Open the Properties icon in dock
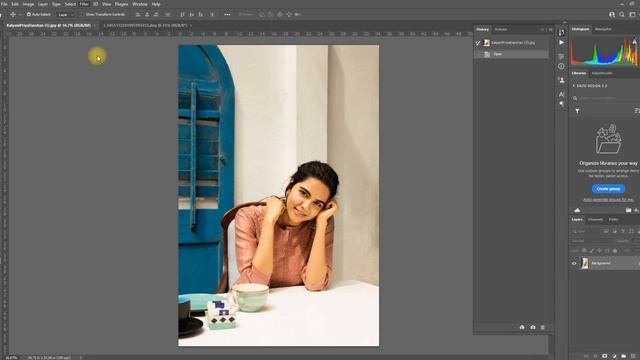 562,56
